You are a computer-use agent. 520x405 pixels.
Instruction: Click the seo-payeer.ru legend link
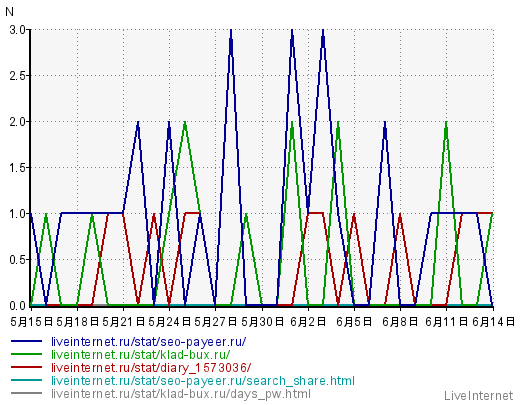pos(148,342)
